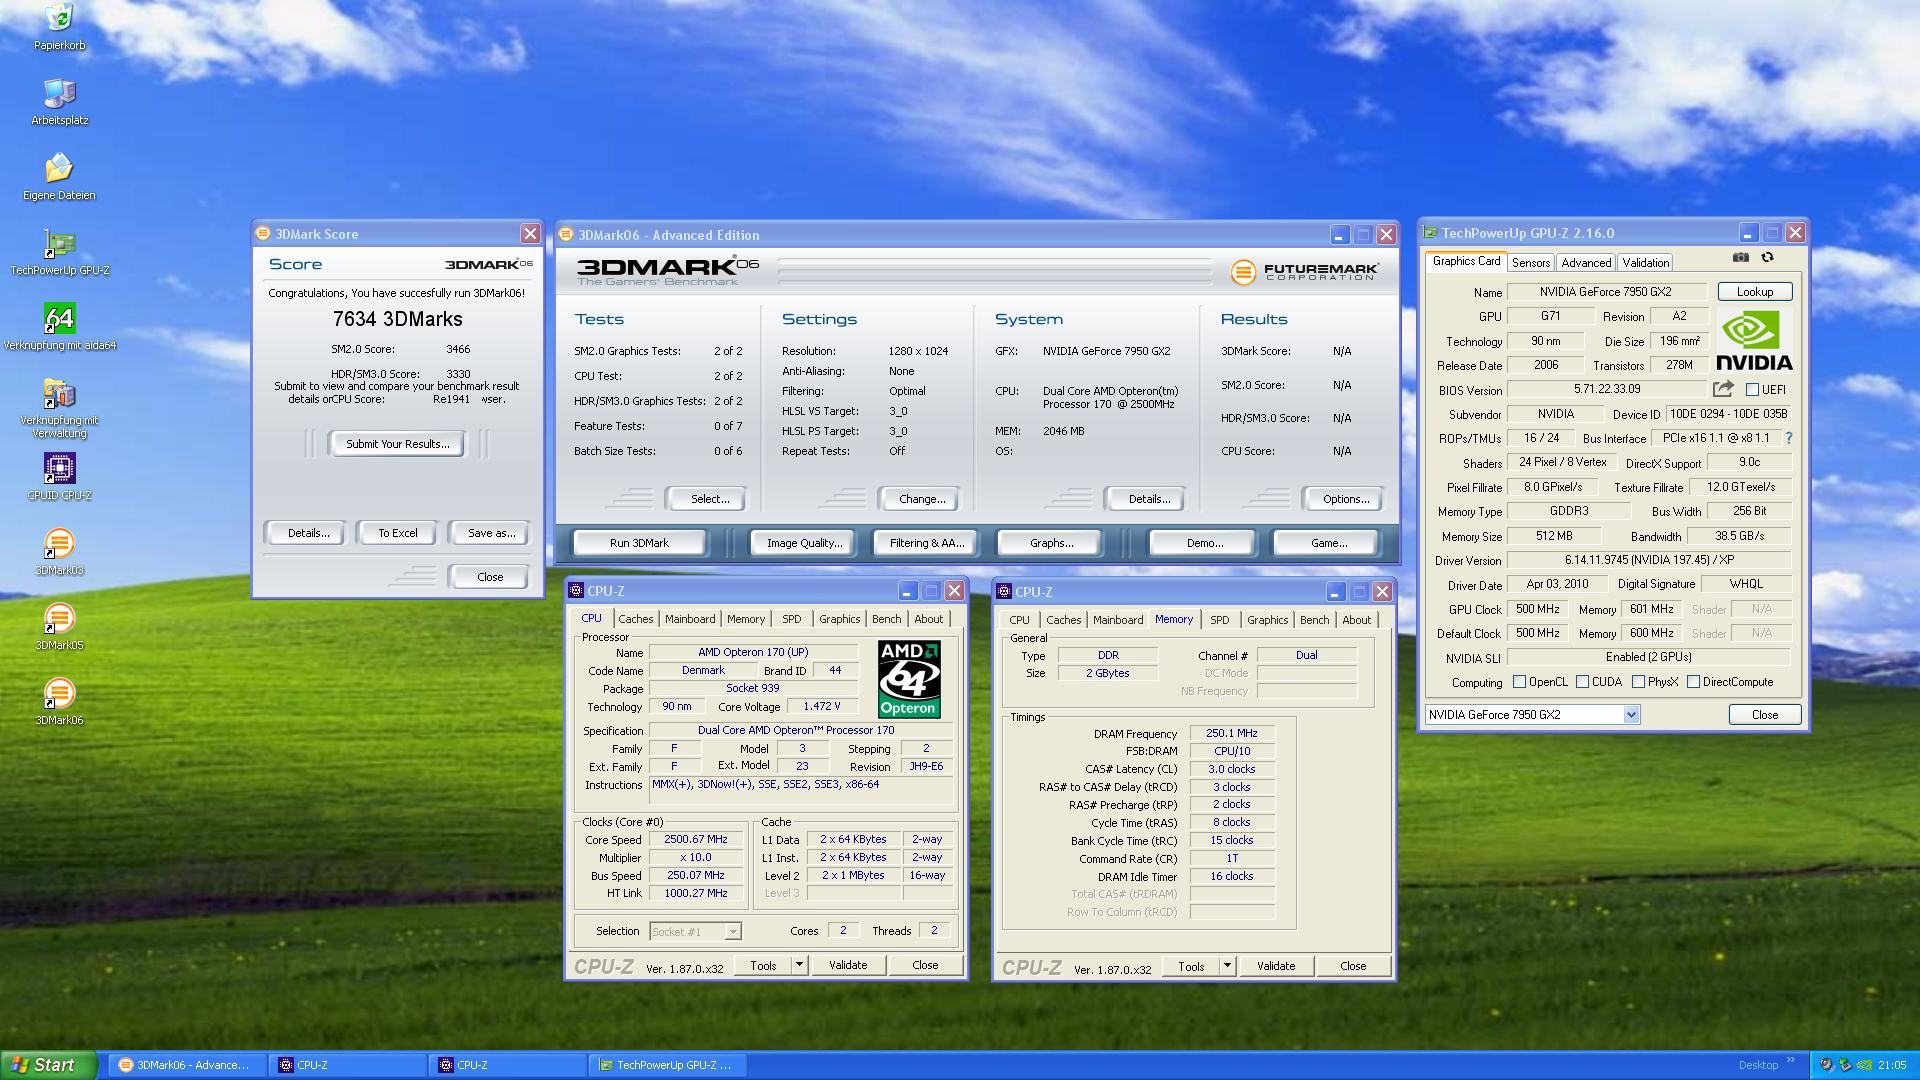Click GPU name field NVIDIA GeForce 7950 GX2
Viewport: 1920px width, 1080px height.
[x=1606, y=292]
